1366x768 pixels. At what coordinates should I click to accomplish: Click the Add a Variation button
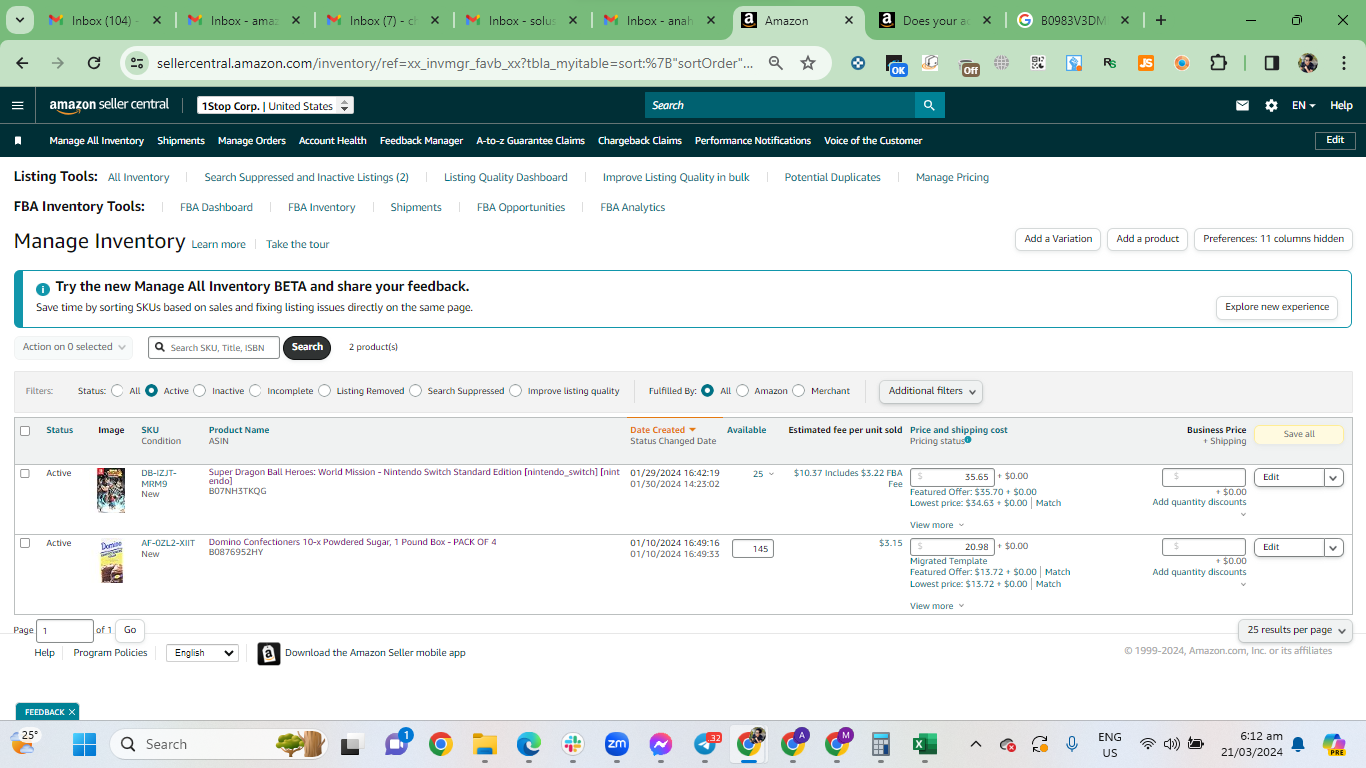[x=1058, y=239]
